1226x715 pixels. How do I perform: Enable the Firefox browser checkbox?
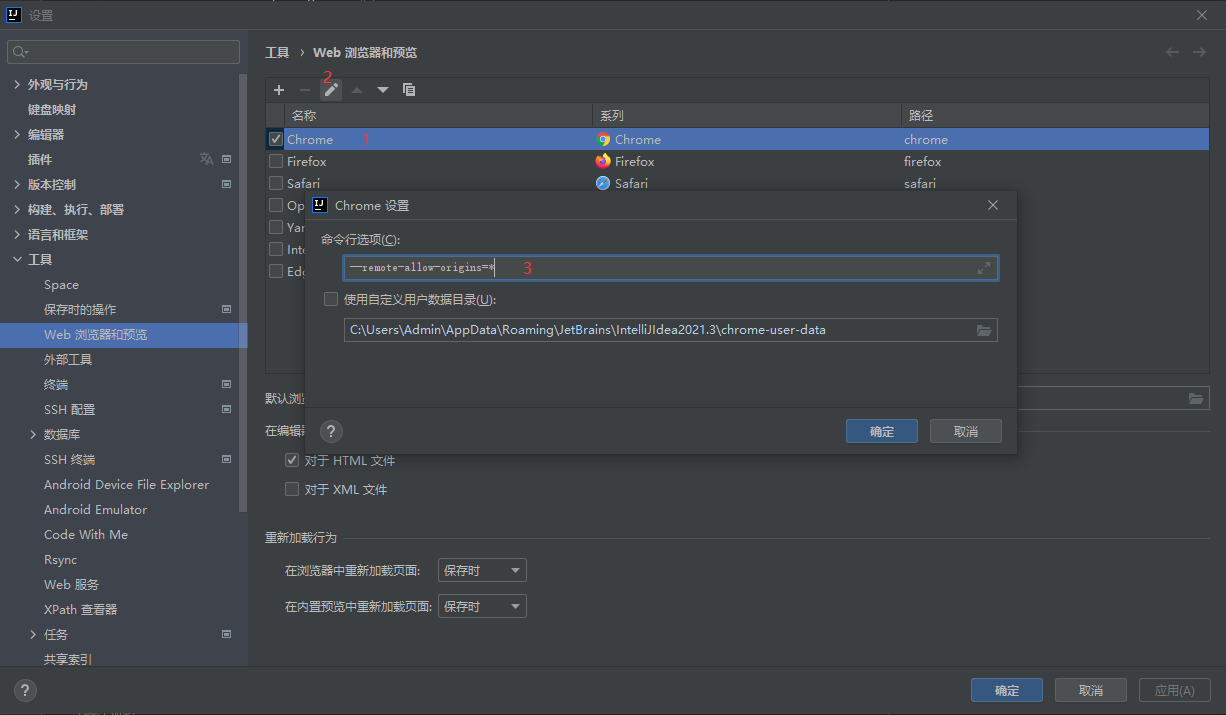click(x=276, y=161)
